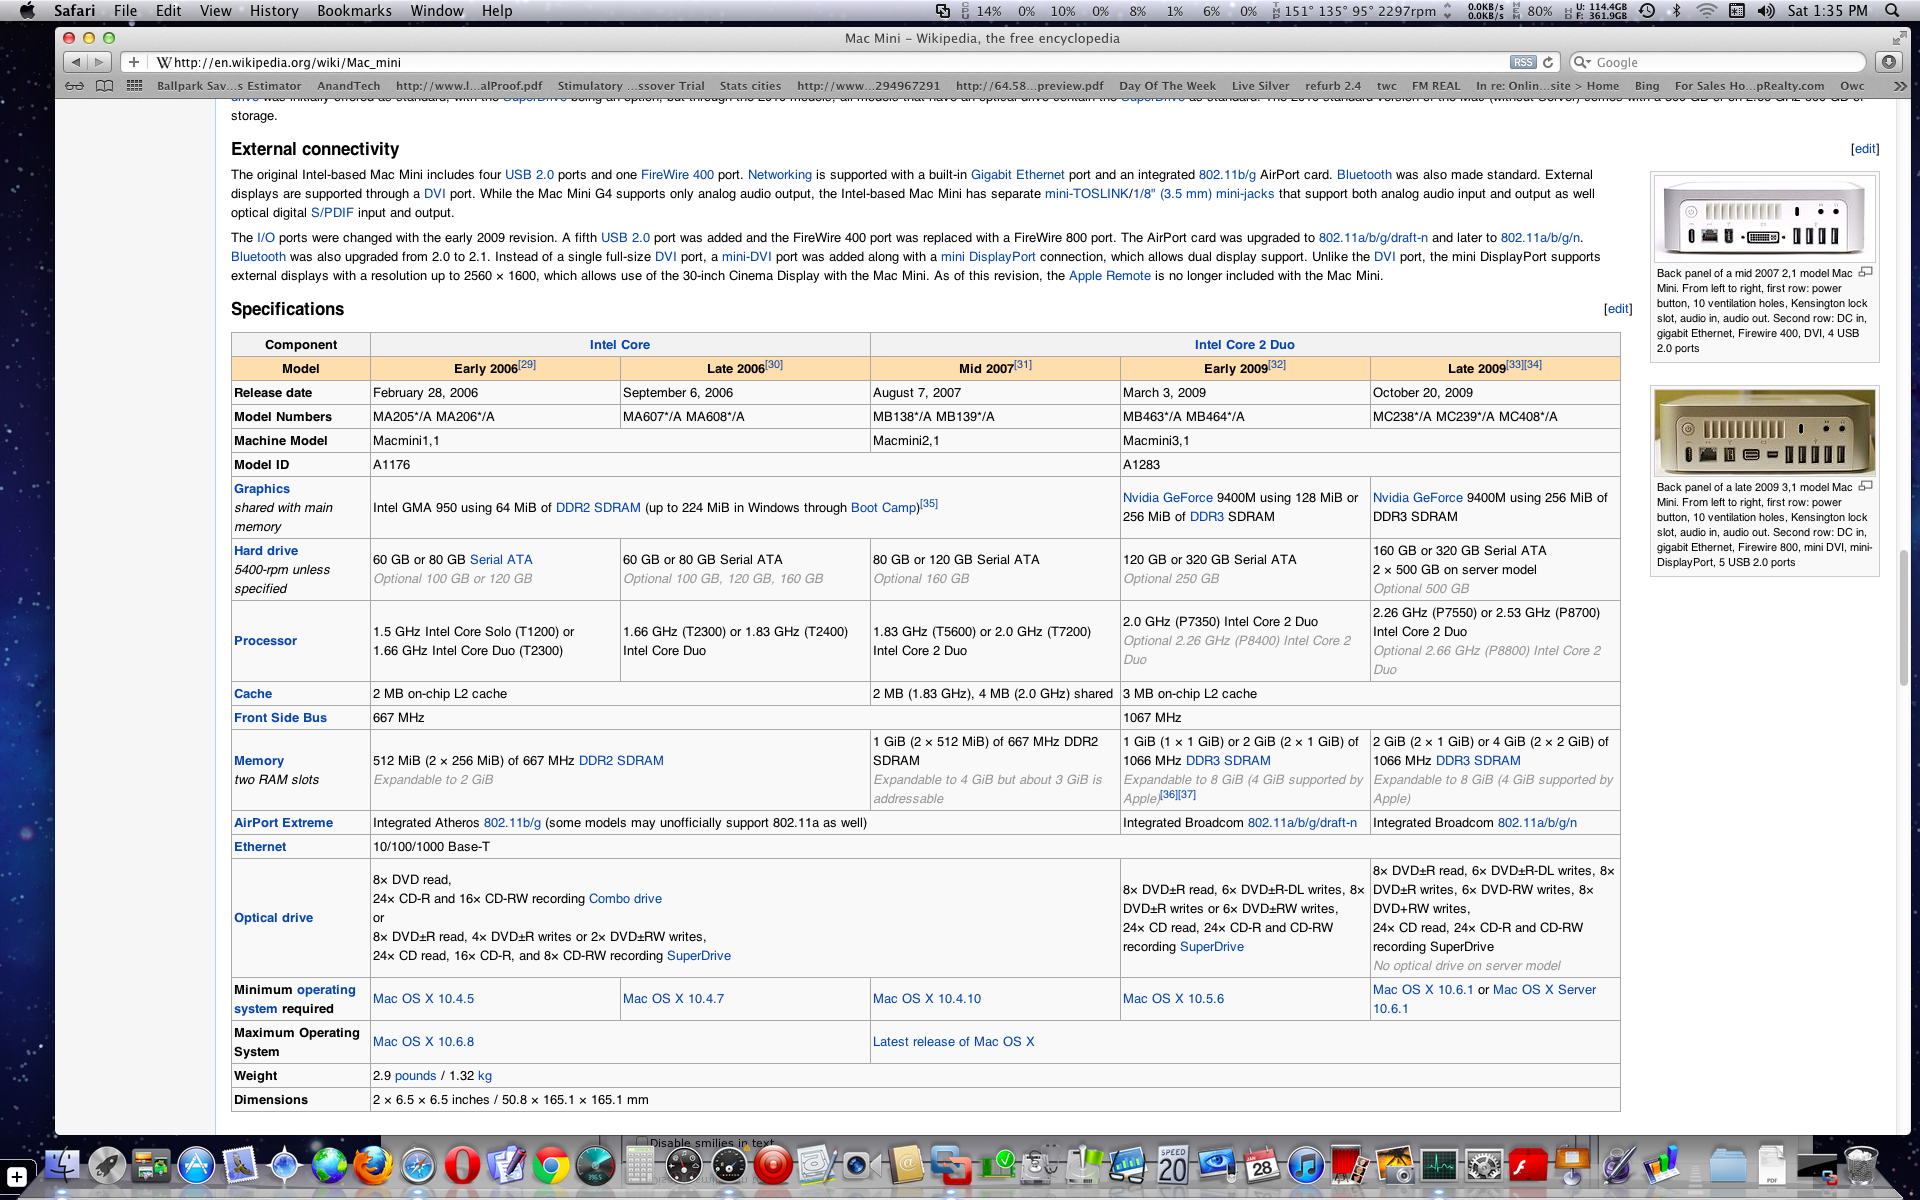1920x1200 pixels.
Task: Open the AnandTech bookmark
Action: point(348,86)
